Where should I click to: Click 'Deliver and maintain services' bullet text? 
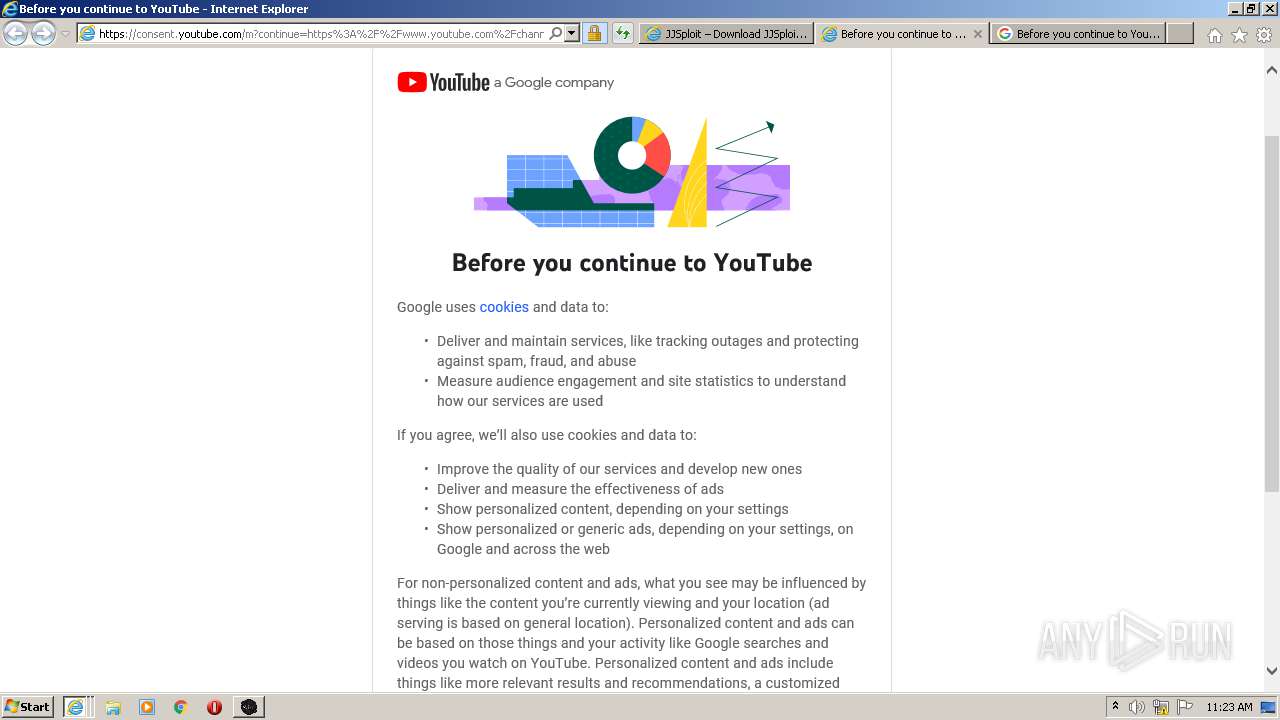coord(648,351)
